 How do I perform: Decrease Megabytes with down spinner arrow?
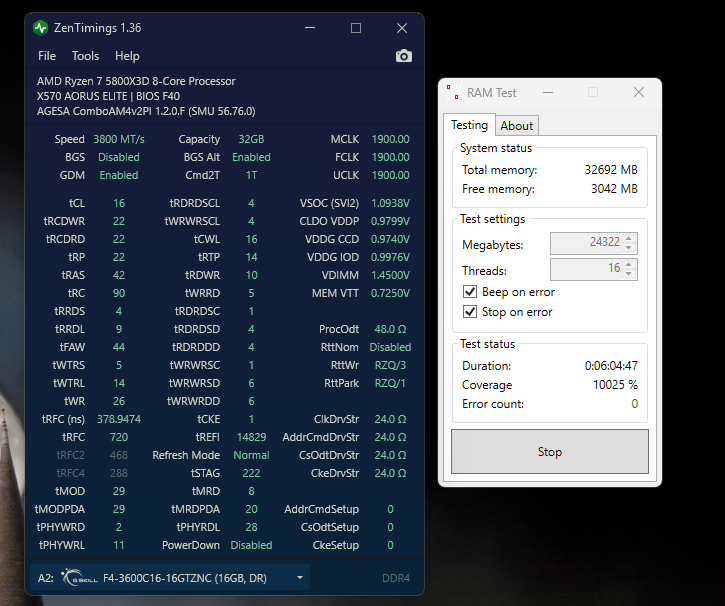(x=628, y=247)
